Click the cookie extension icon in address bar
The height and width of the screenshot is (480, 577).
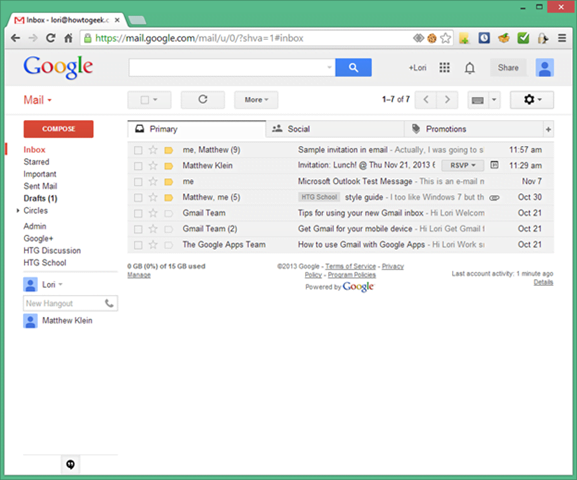click(x=432, y=38)
